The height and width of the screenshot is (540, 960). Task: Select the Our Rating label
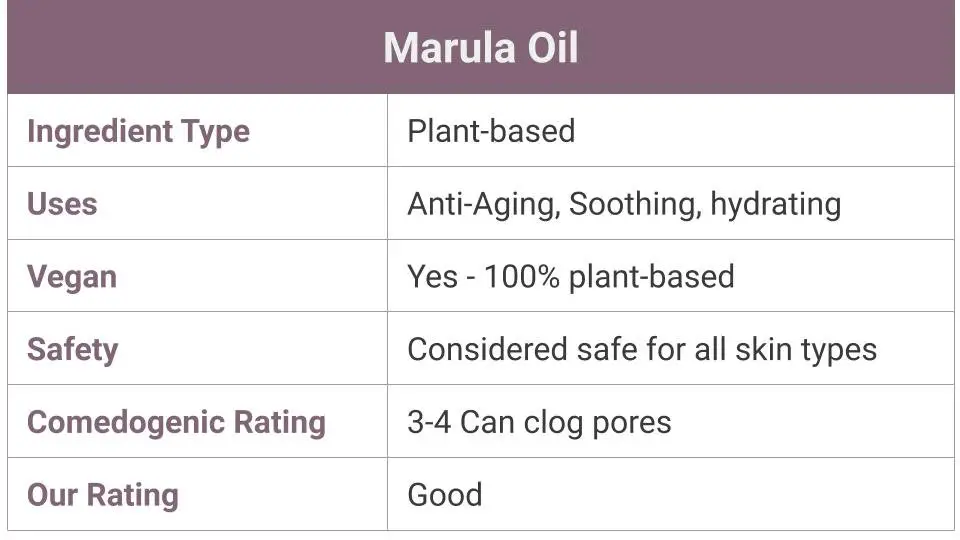(103, 495)
